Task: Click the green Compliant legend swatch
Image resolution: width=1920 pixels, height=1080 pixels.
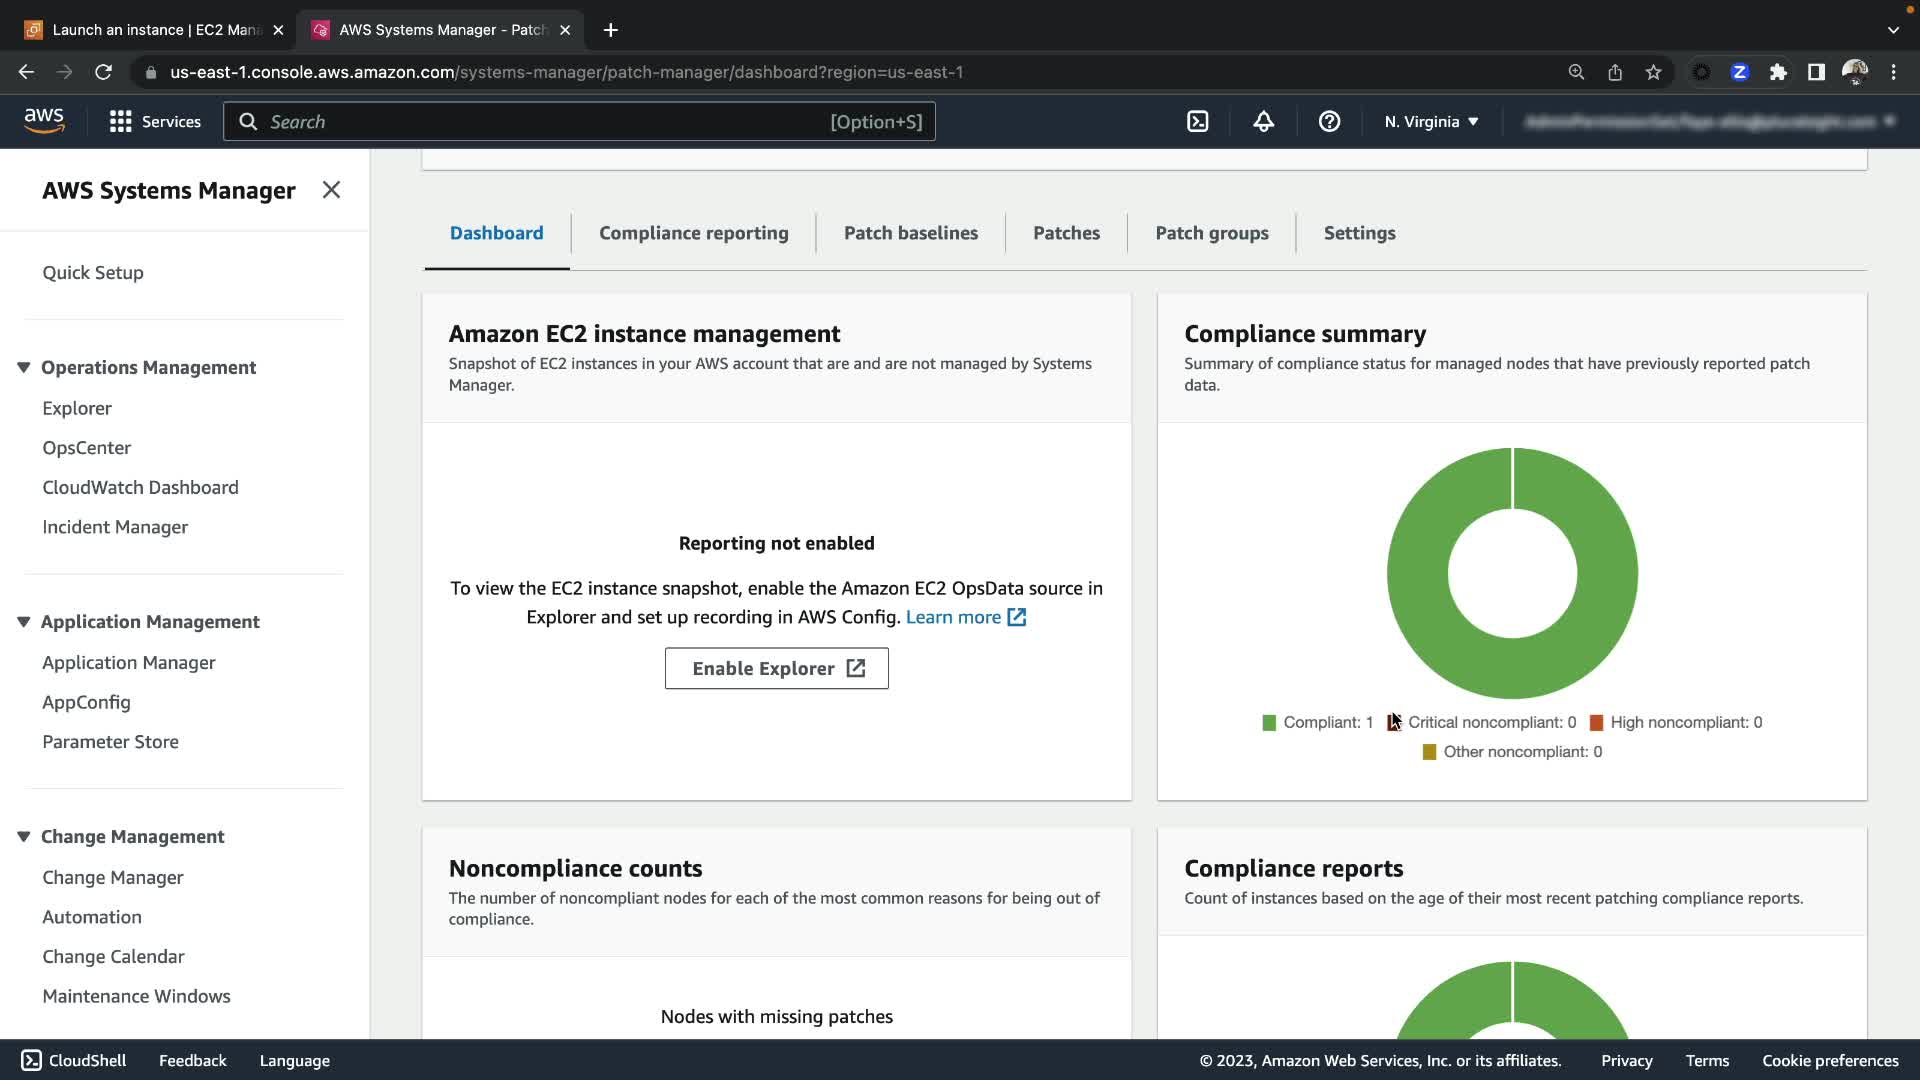Action: [1269, 723]
